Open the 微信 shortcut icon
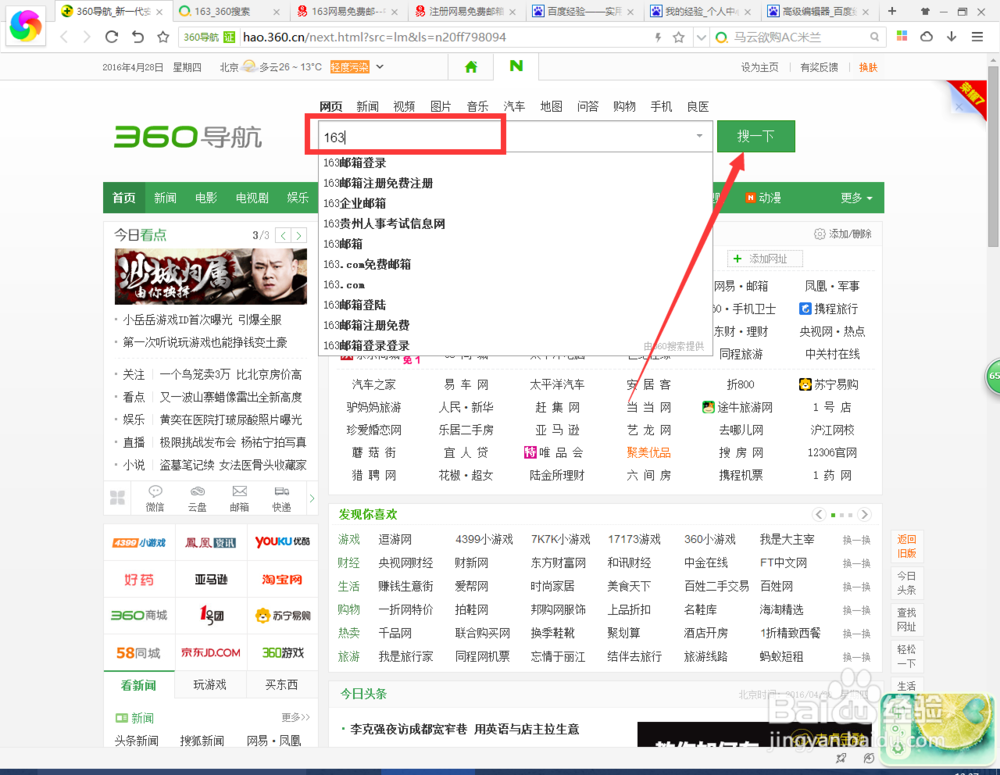The image size is (1000, 775). tap(155, 498)
